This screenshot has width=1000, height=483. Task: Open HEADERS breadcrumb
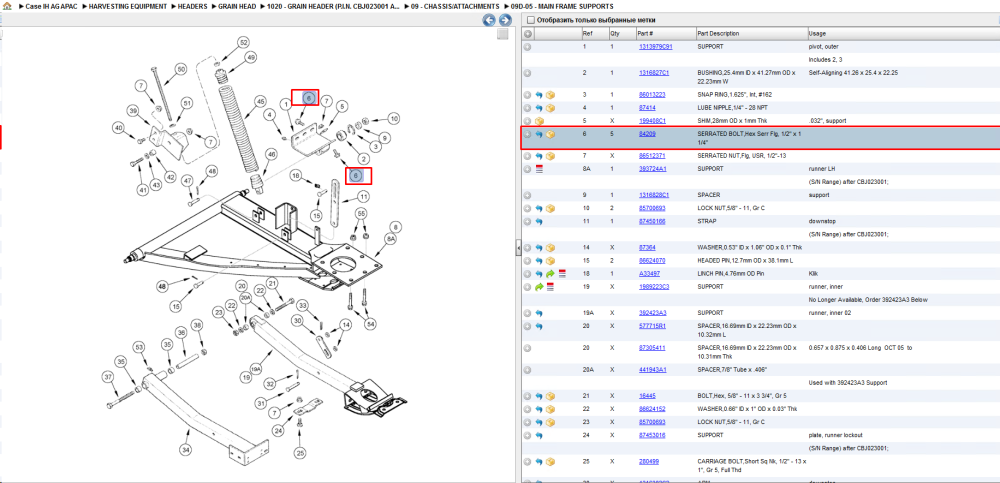[191, 6]
